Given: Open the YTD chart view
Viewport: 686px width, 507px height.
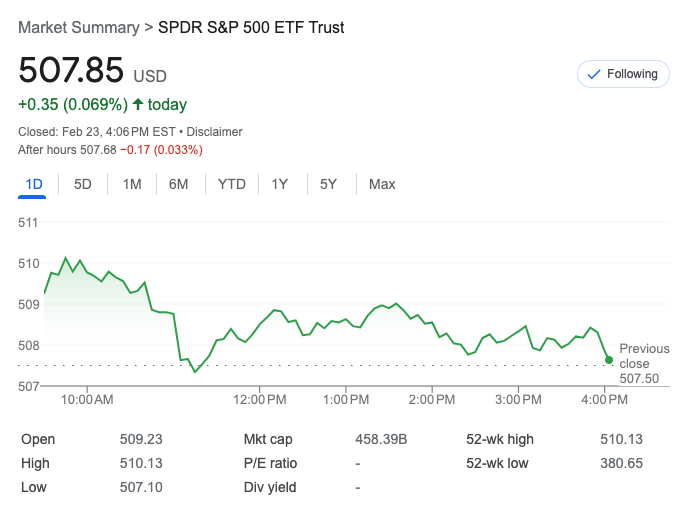Looking at the screenshot, I should 232,184.
